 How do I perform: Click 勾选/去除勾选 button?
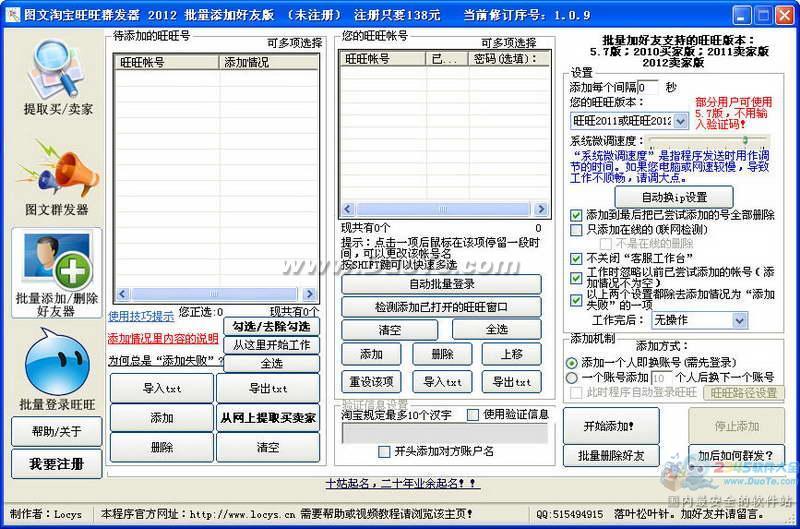pyautogui.click(x=271, y=326)
